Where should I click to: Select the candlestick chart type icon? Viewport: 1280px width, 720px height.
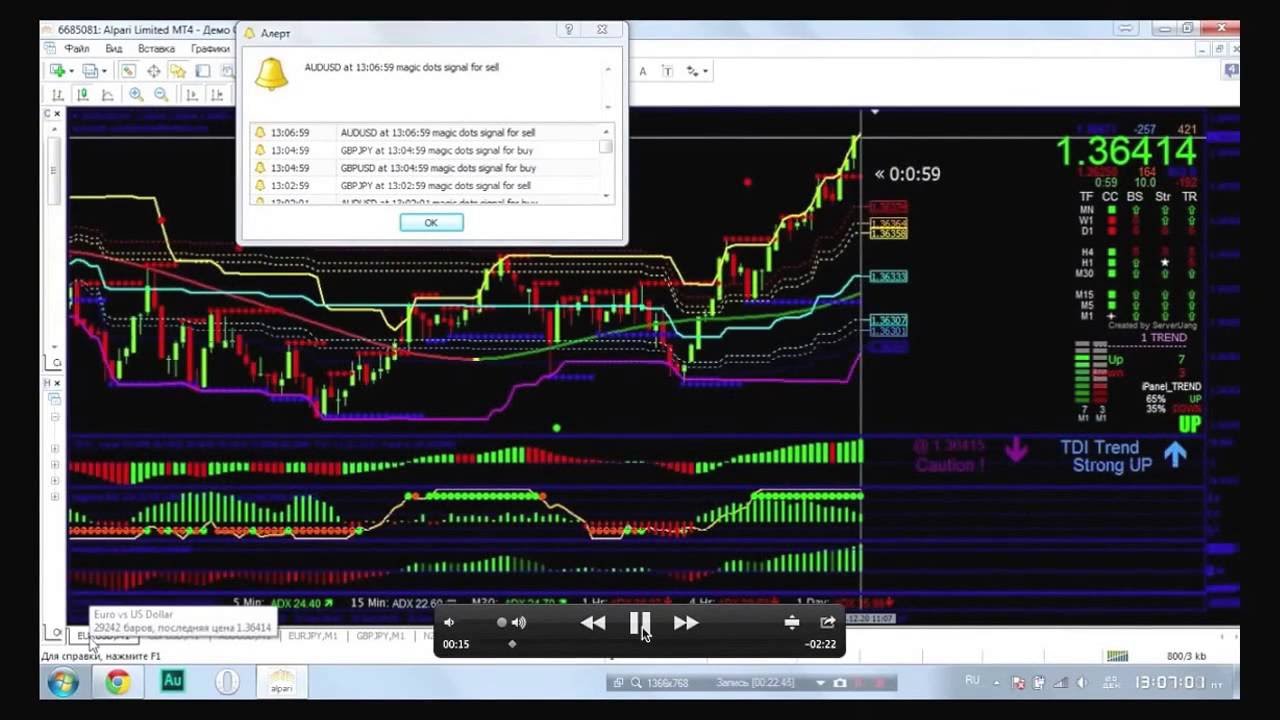click(x=82, y=95)
